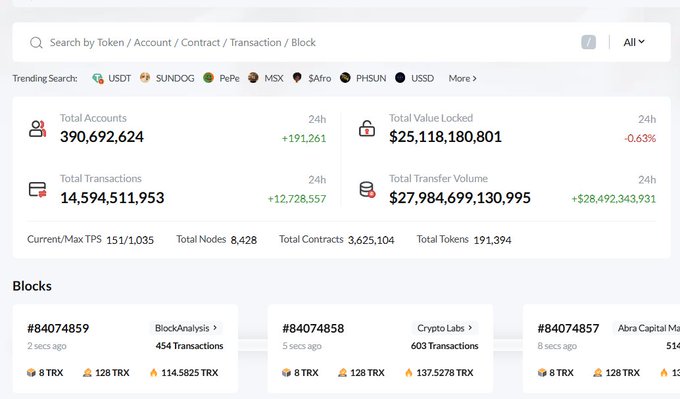Open SUNDOG trending search link

click(175, 78)
